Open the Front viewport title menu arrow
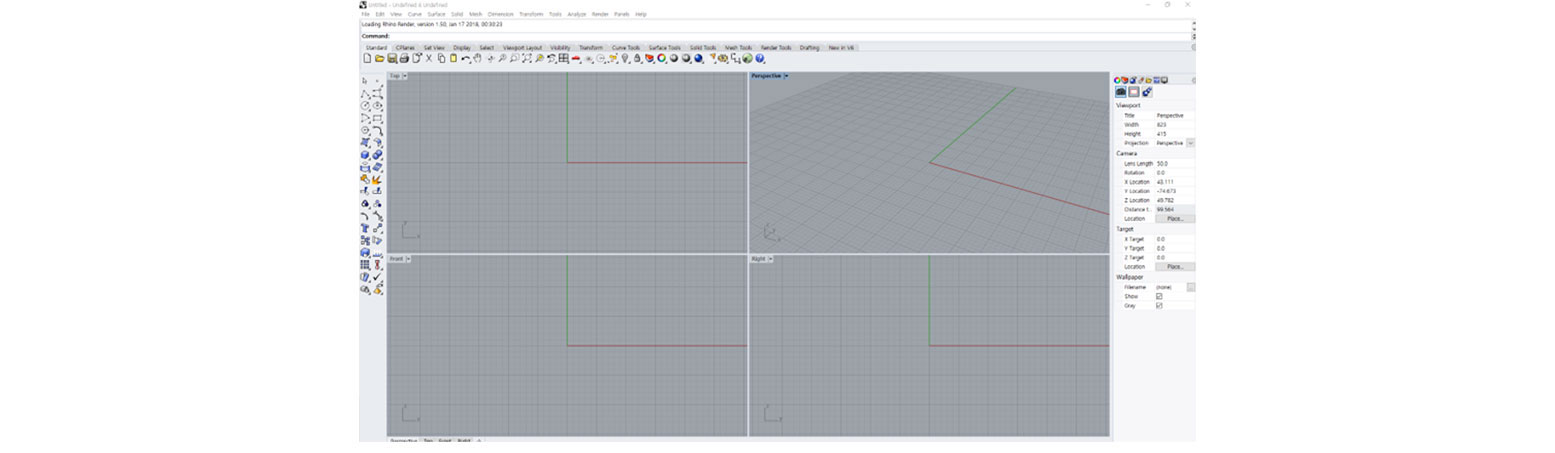Screen dimensions: 1555x453 point(409,259)
